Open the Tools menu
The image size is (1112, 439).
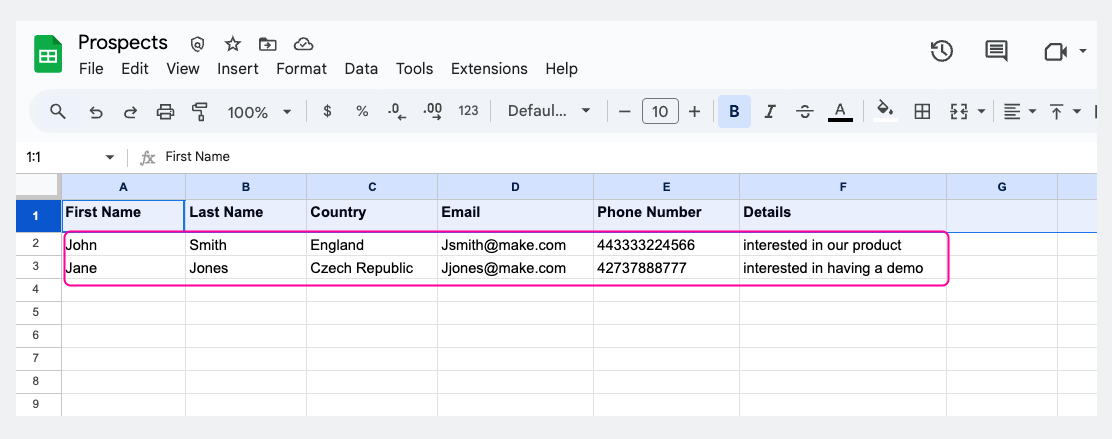[x=414, y=69]
